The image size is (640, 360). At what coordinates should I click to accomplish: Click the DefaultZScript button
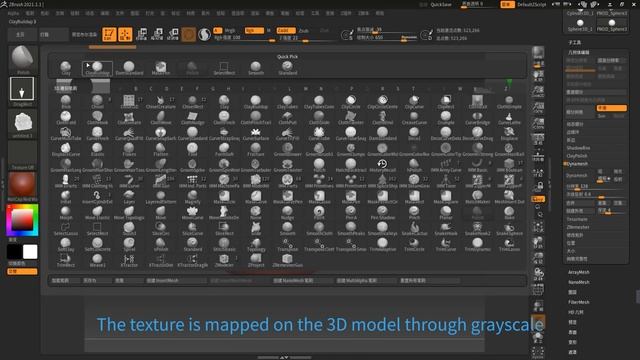(531, 4)
